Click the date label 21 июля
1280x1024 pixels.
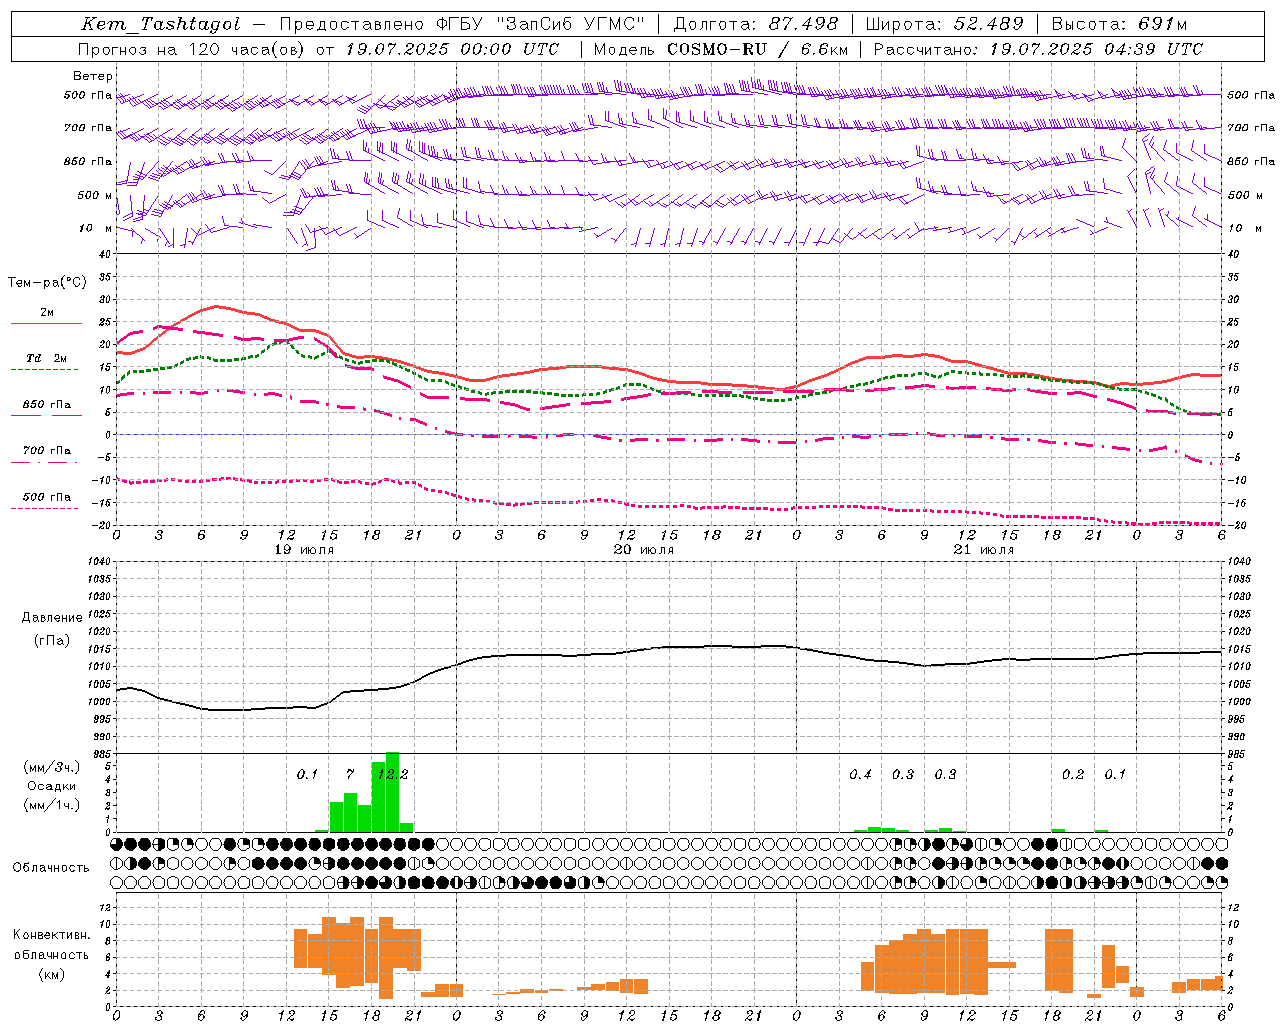pos(984,550)
